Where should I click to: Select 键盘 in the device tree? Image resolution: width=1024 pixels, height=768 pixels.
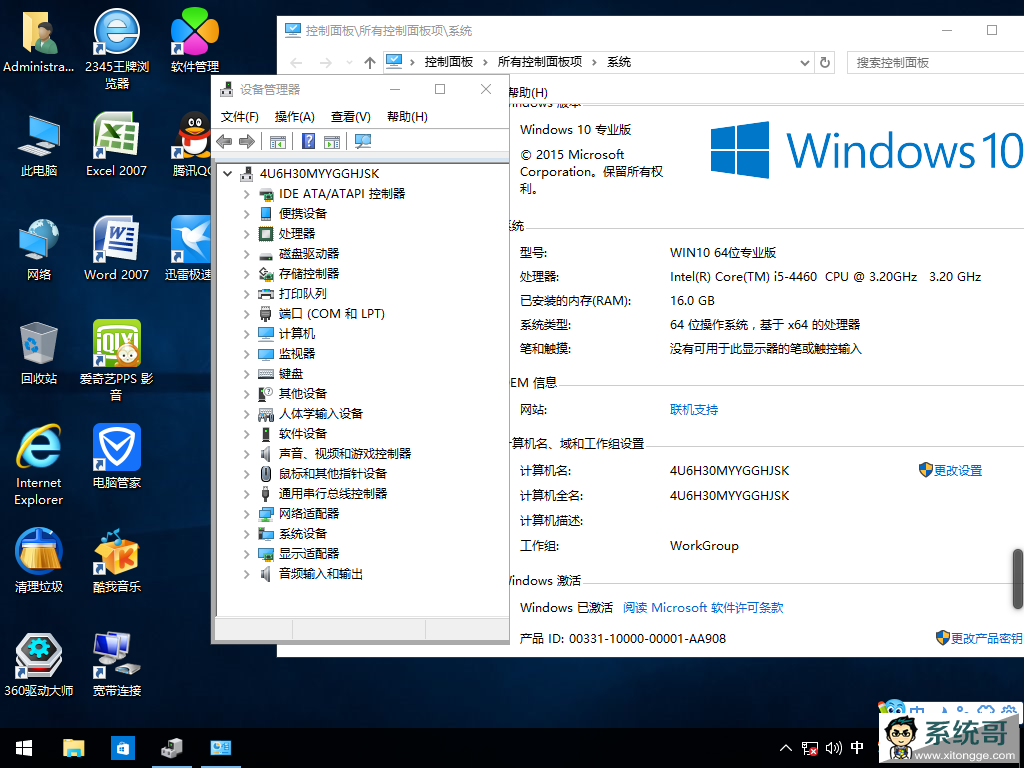291,374
